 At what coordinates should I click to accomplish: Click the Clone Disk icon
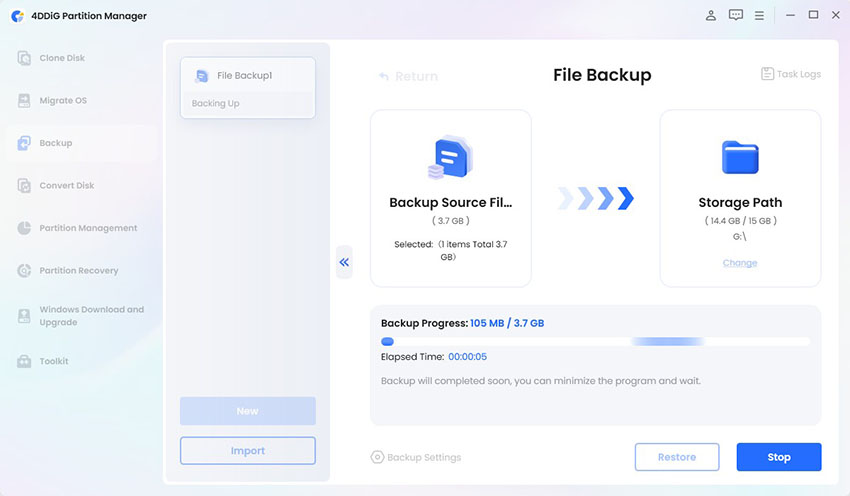click(x=24, y=58)
